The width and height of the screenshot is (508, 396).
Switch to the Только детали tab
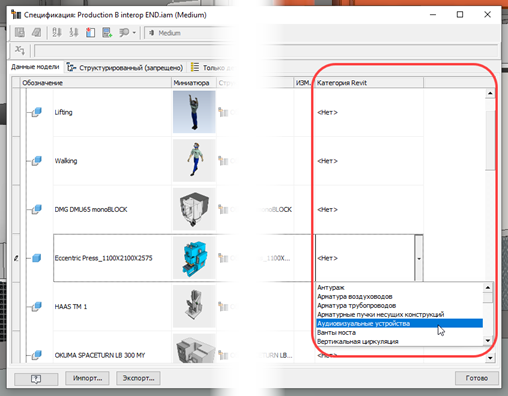click(x=213, y=68)
